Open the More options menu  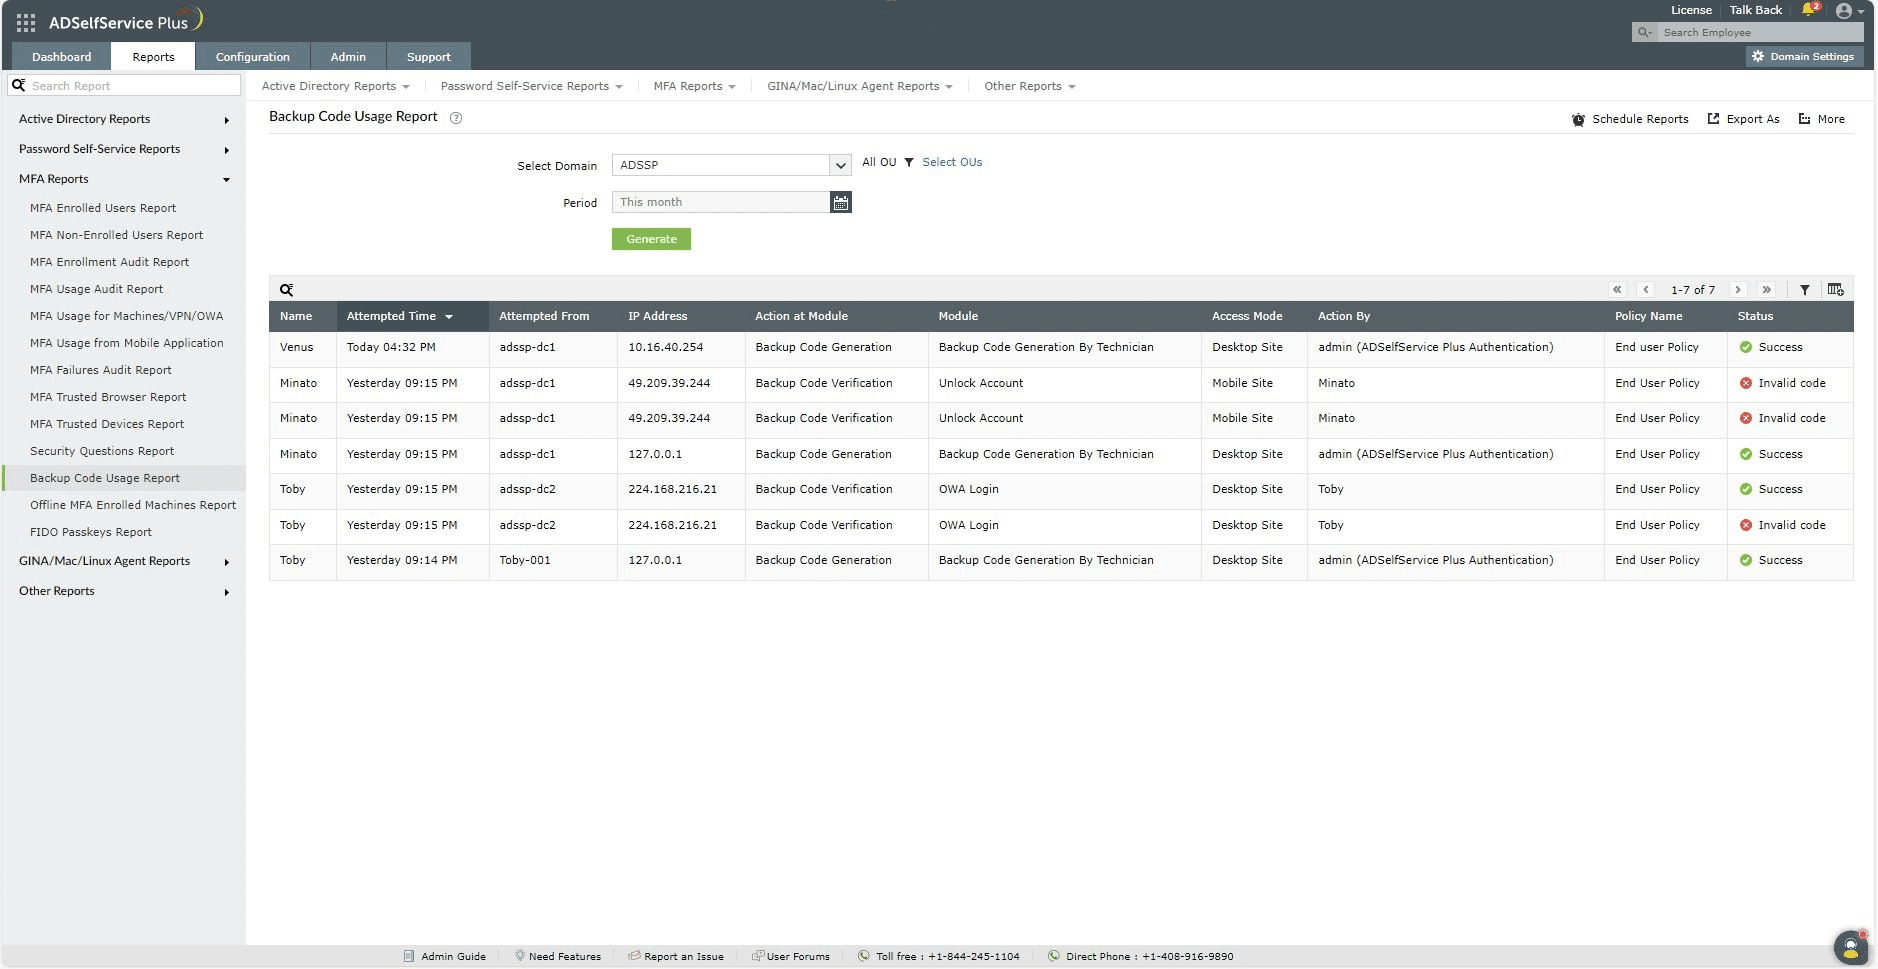(1822, 119)
